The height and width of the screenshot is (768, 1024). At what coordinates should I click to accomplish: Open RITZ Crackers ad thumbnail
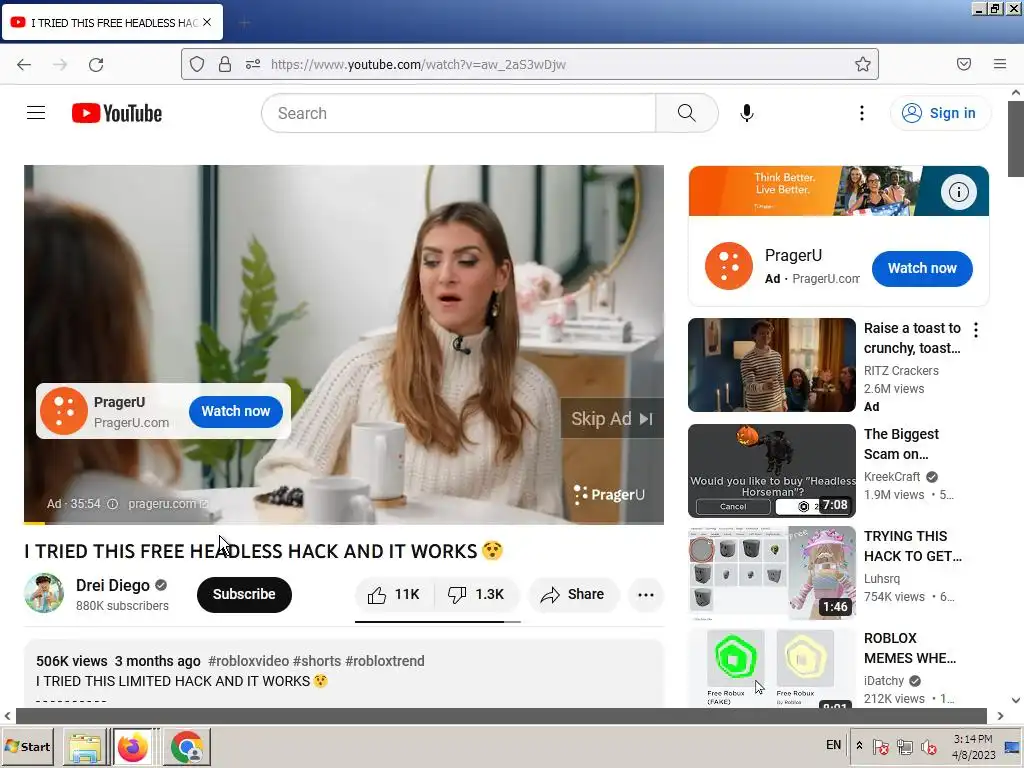pyautogui.click(x=772, y=365)
